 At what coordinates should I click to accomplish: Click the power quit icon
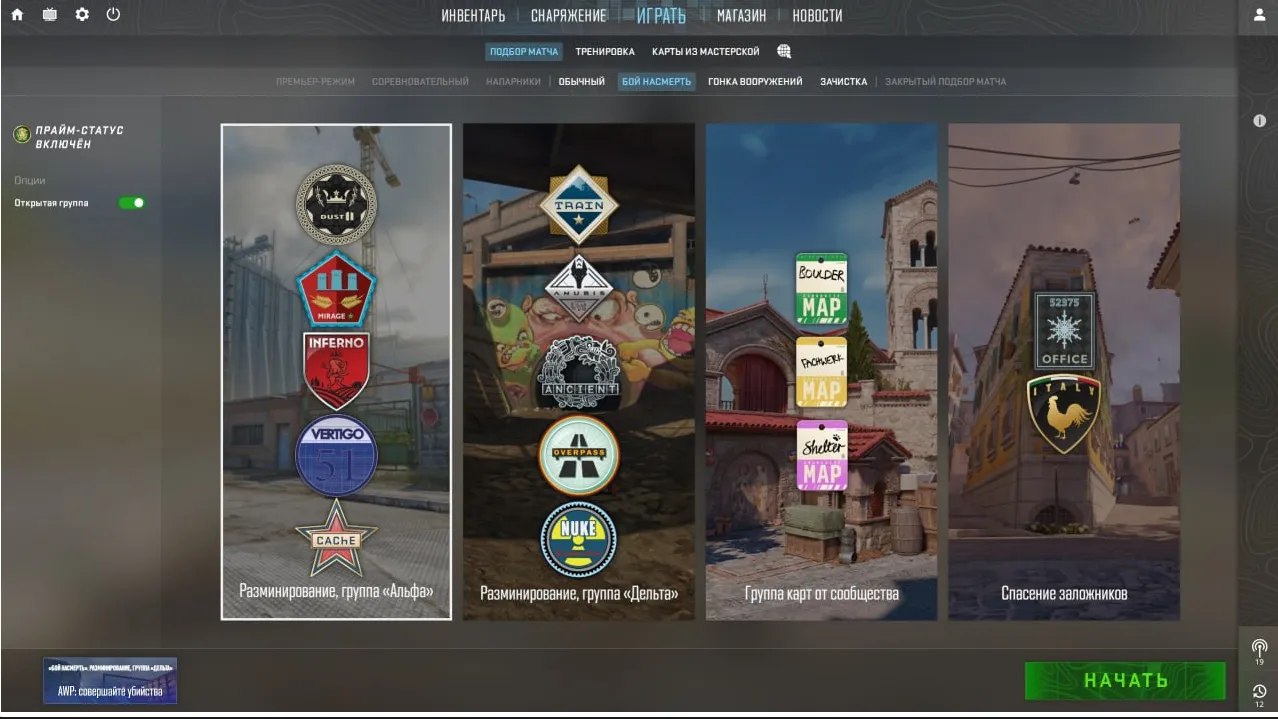tap(113, 15)
